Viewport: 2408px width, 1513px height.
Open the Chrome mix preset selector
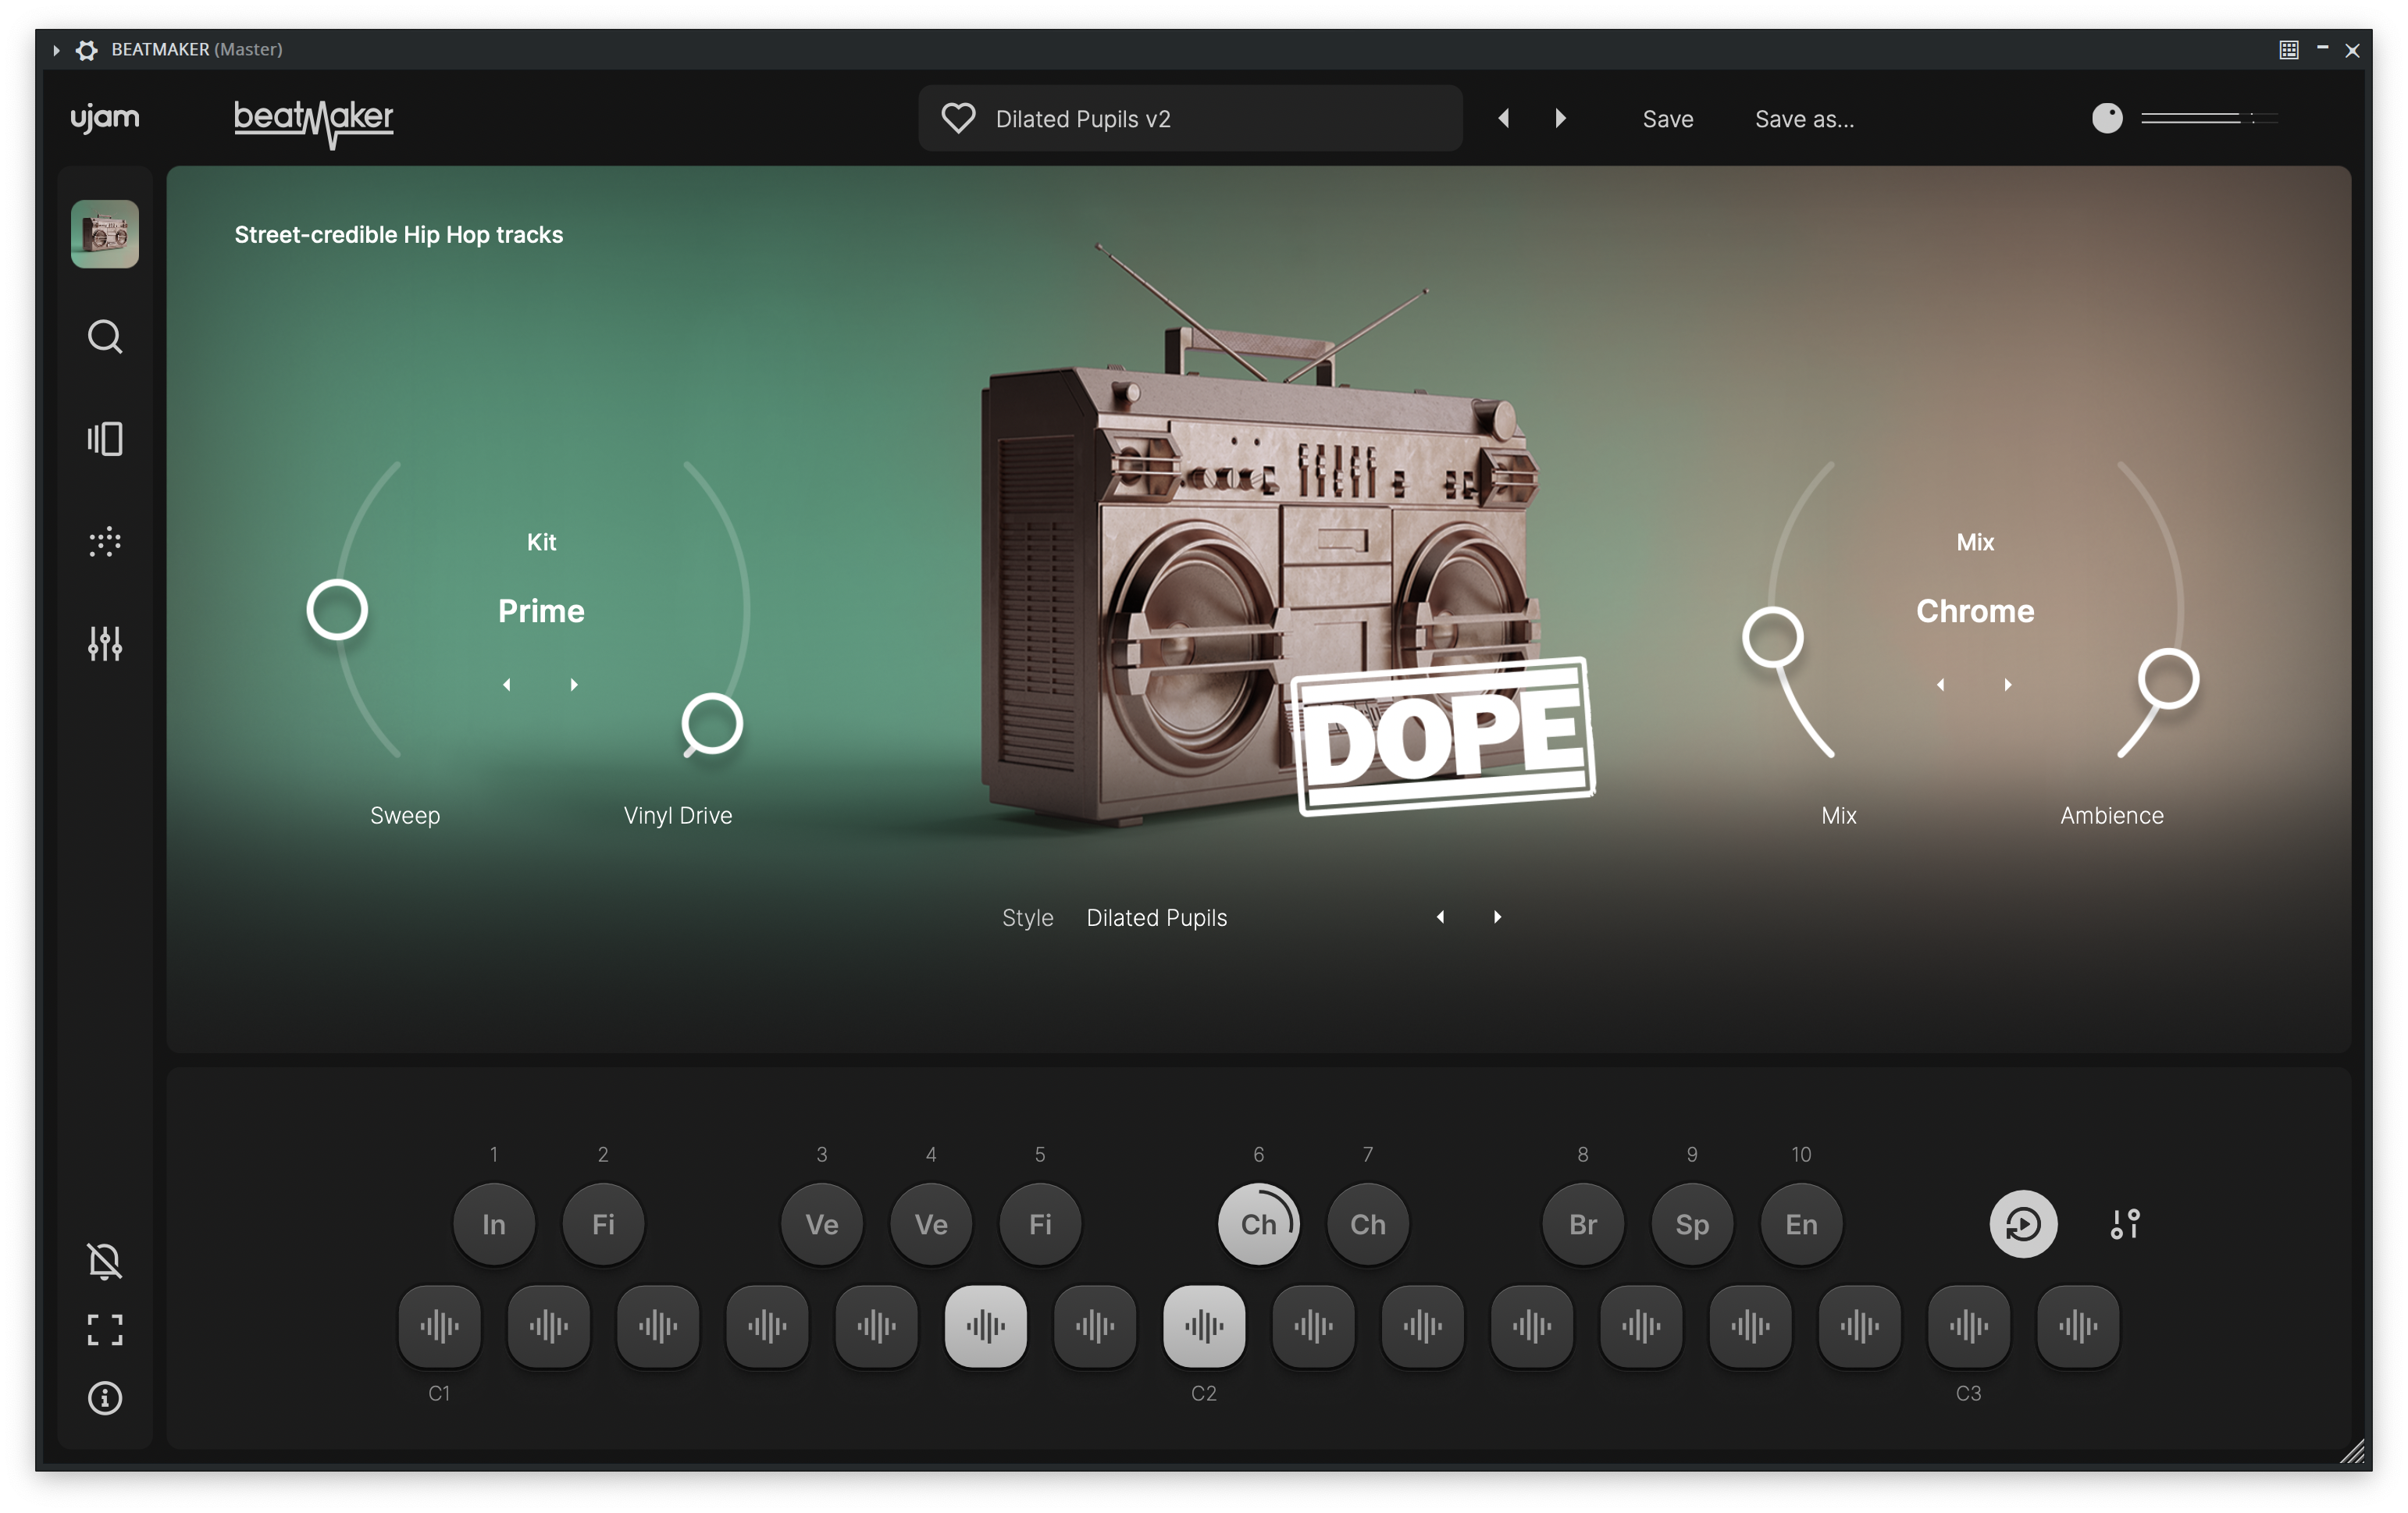point(1975,611)
